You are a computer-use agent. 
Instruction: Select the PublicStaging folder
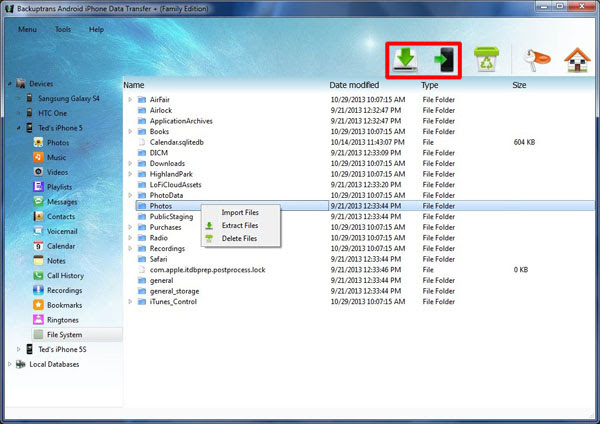171,217
